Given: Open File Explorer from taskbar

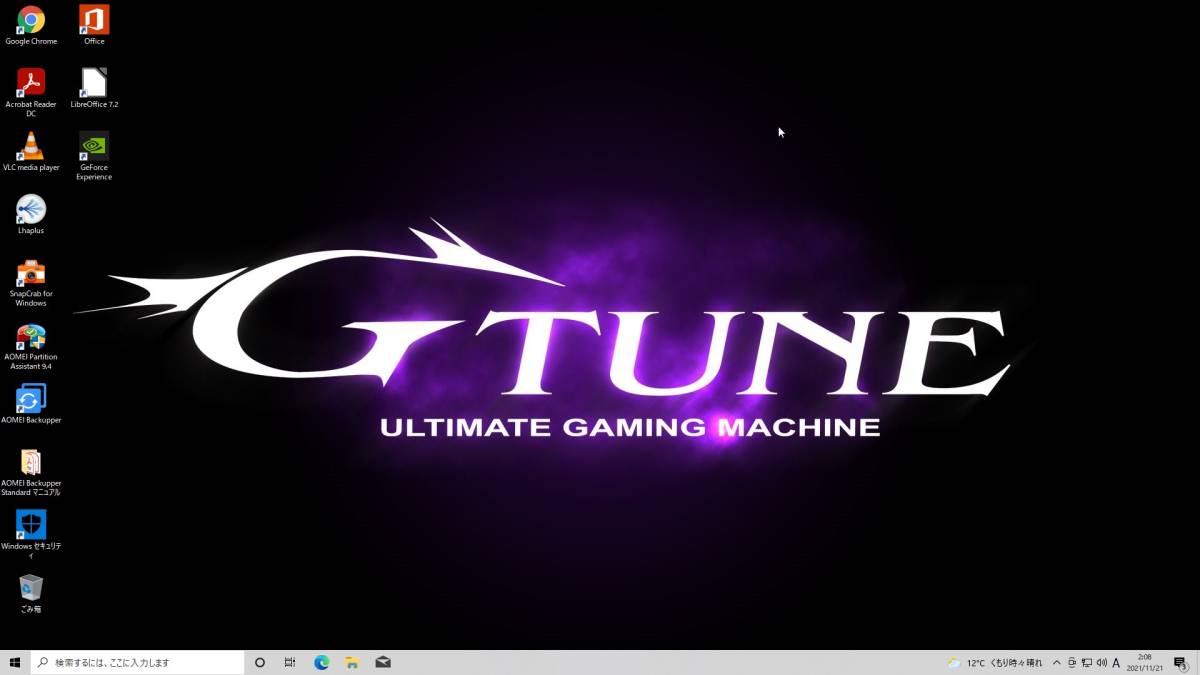Looking at the screenshot, I should [352, 662].
